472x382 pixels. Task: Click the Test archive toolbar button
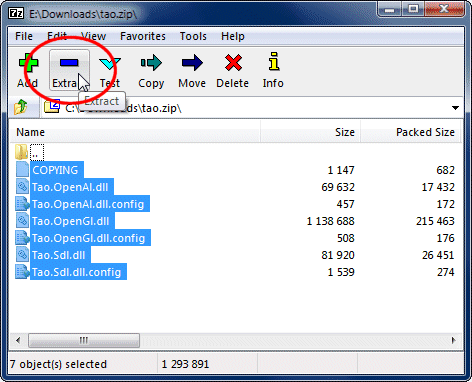coord(110,70)
